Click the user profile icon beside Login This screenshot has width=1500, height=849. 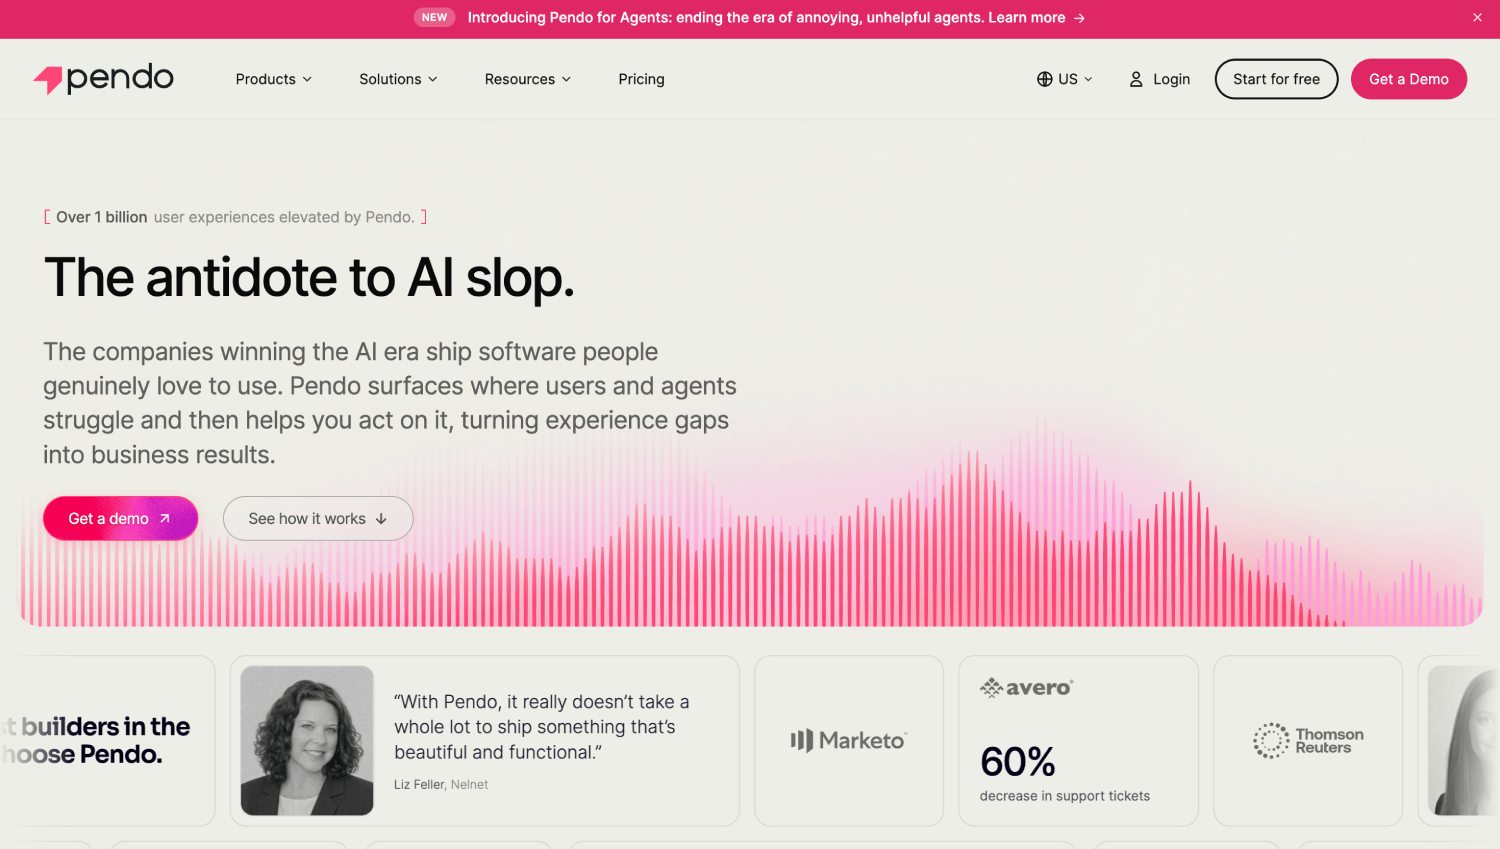coord(1136,79)
